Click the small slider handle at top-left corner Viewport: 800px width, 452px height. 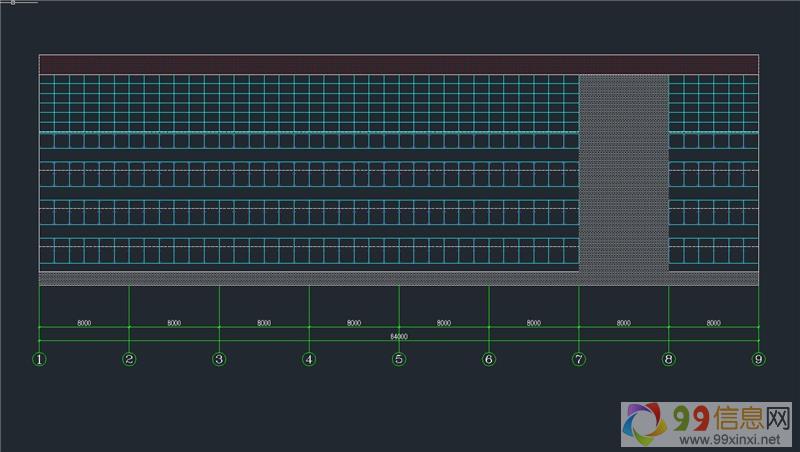12,3
